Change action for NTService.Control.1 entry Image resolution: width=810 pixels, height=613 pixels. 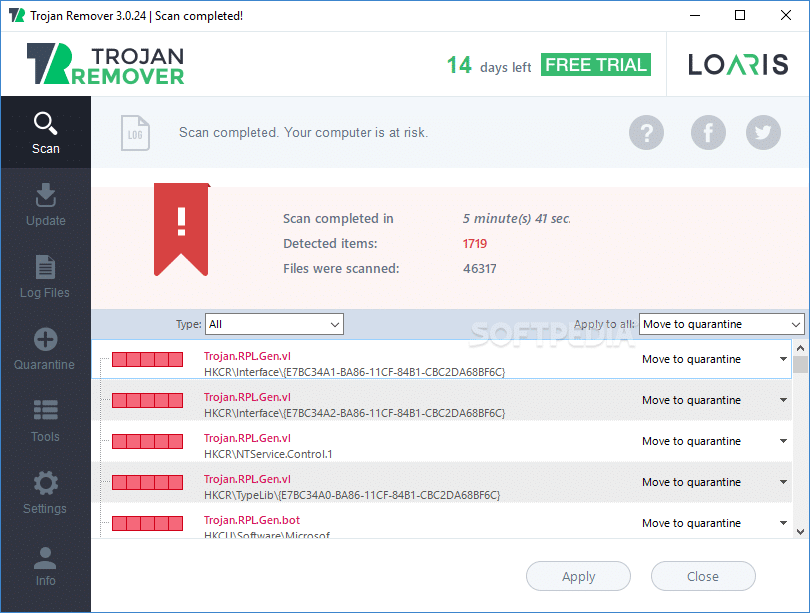click(x=714, y=441)
